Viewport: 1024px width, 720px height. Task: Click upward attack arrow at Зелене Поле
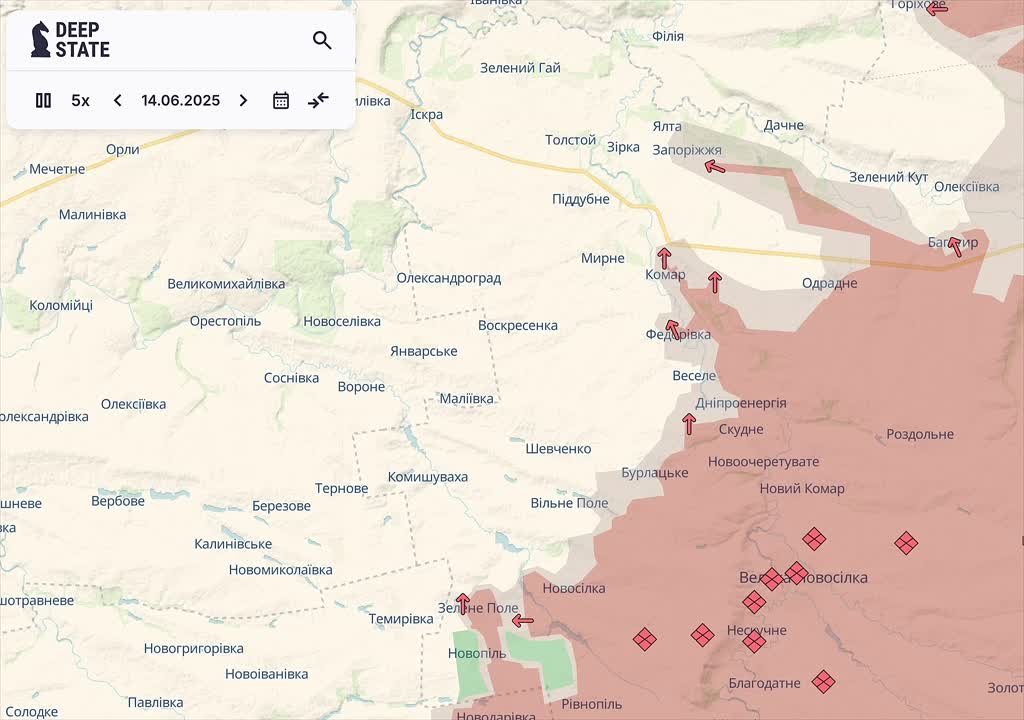[463, 604]
